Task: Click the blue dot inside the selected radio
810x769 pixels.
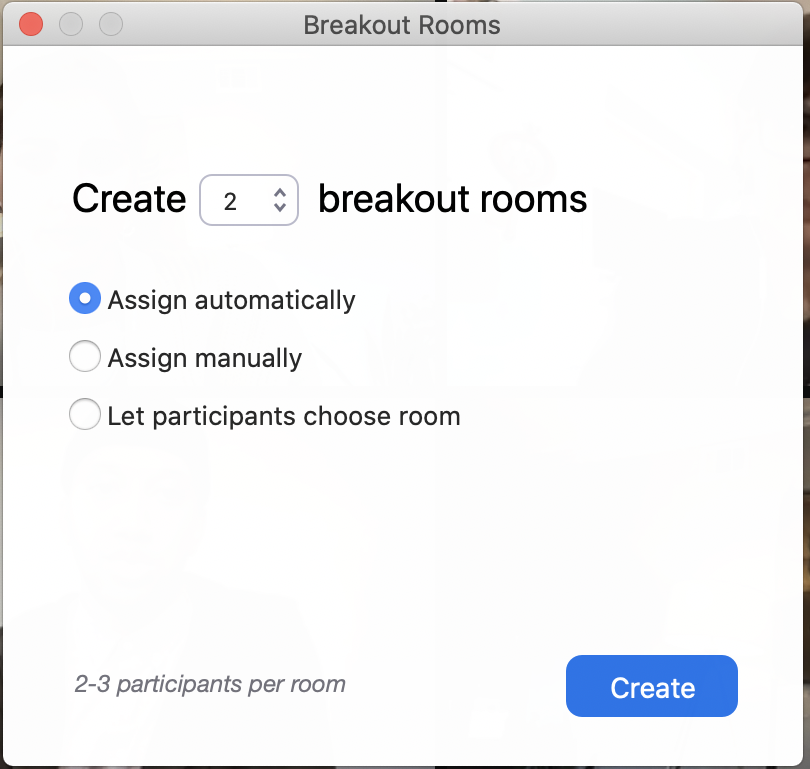Action: 85,299
